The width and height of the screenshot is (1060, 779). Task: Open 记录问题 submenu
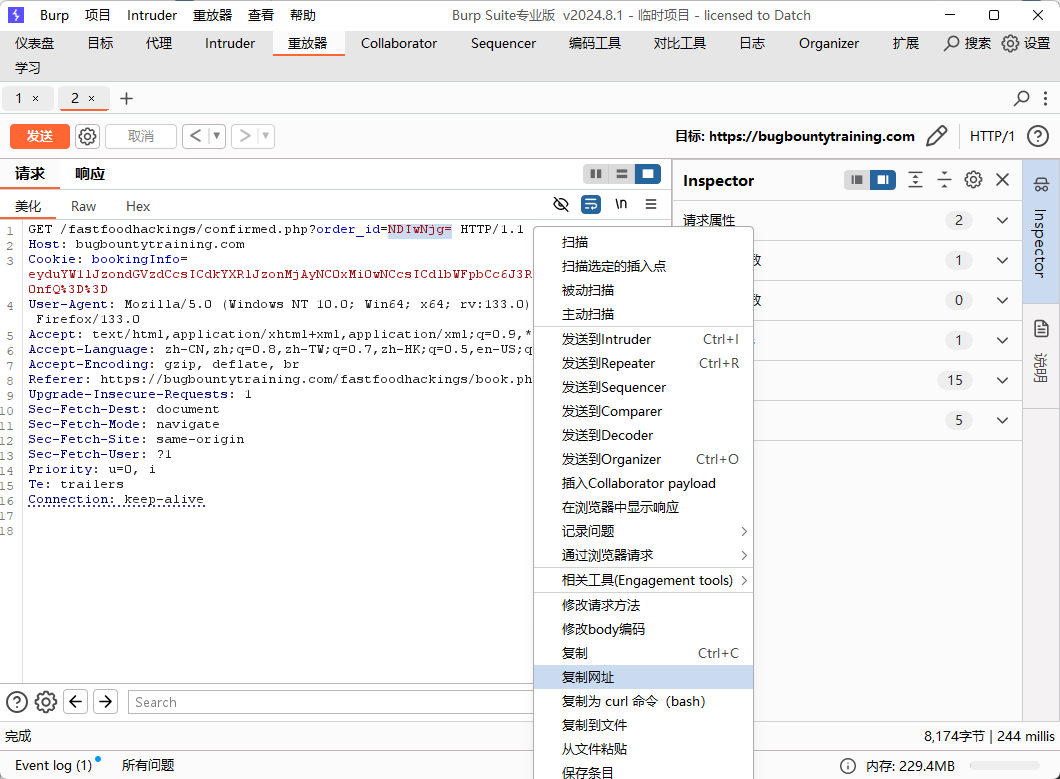point(643,532)
